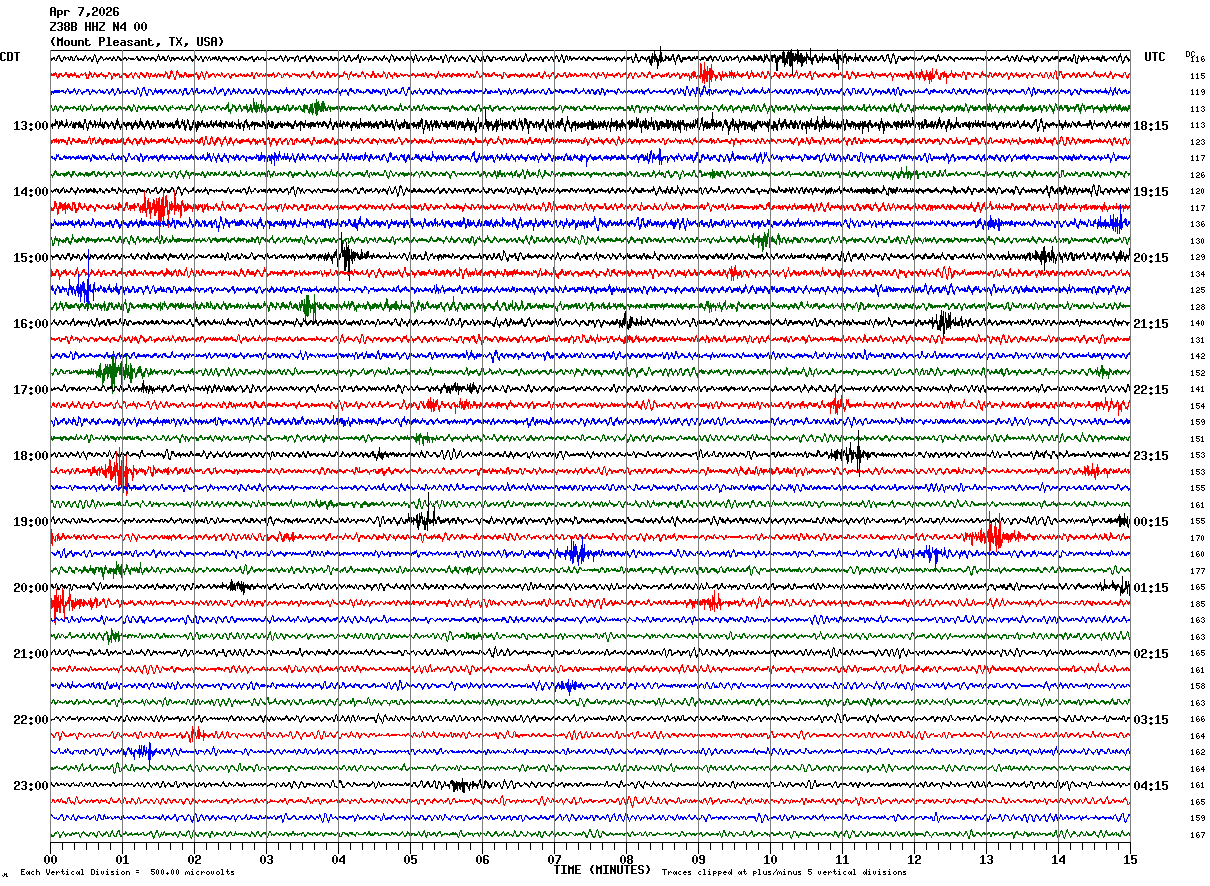Click the DC offset value 116

pos(1197,60)
